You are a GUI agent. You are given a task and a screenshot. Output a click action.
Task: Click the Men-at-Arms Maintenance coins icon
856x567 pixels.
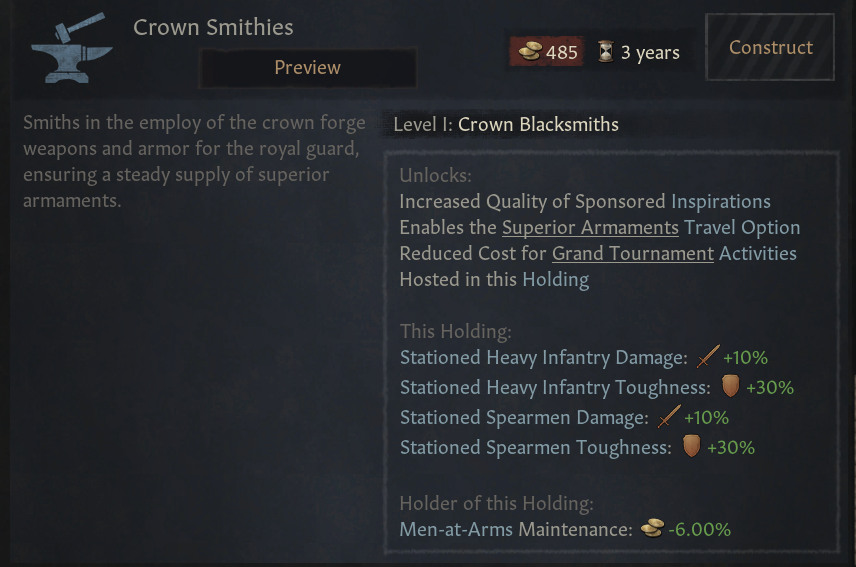point(652,528)
